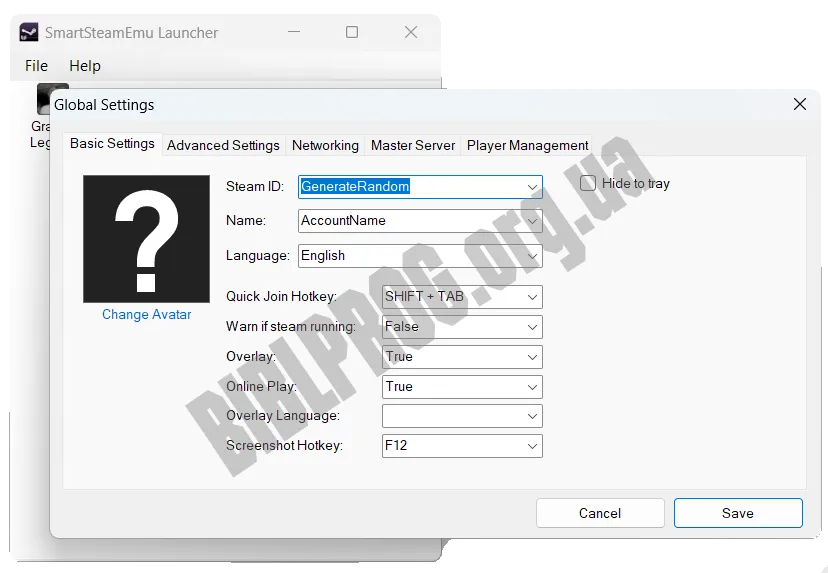Minimize the SmartSteamEmu Launcher window
828x573 pixels.
[x=294, y=32]
